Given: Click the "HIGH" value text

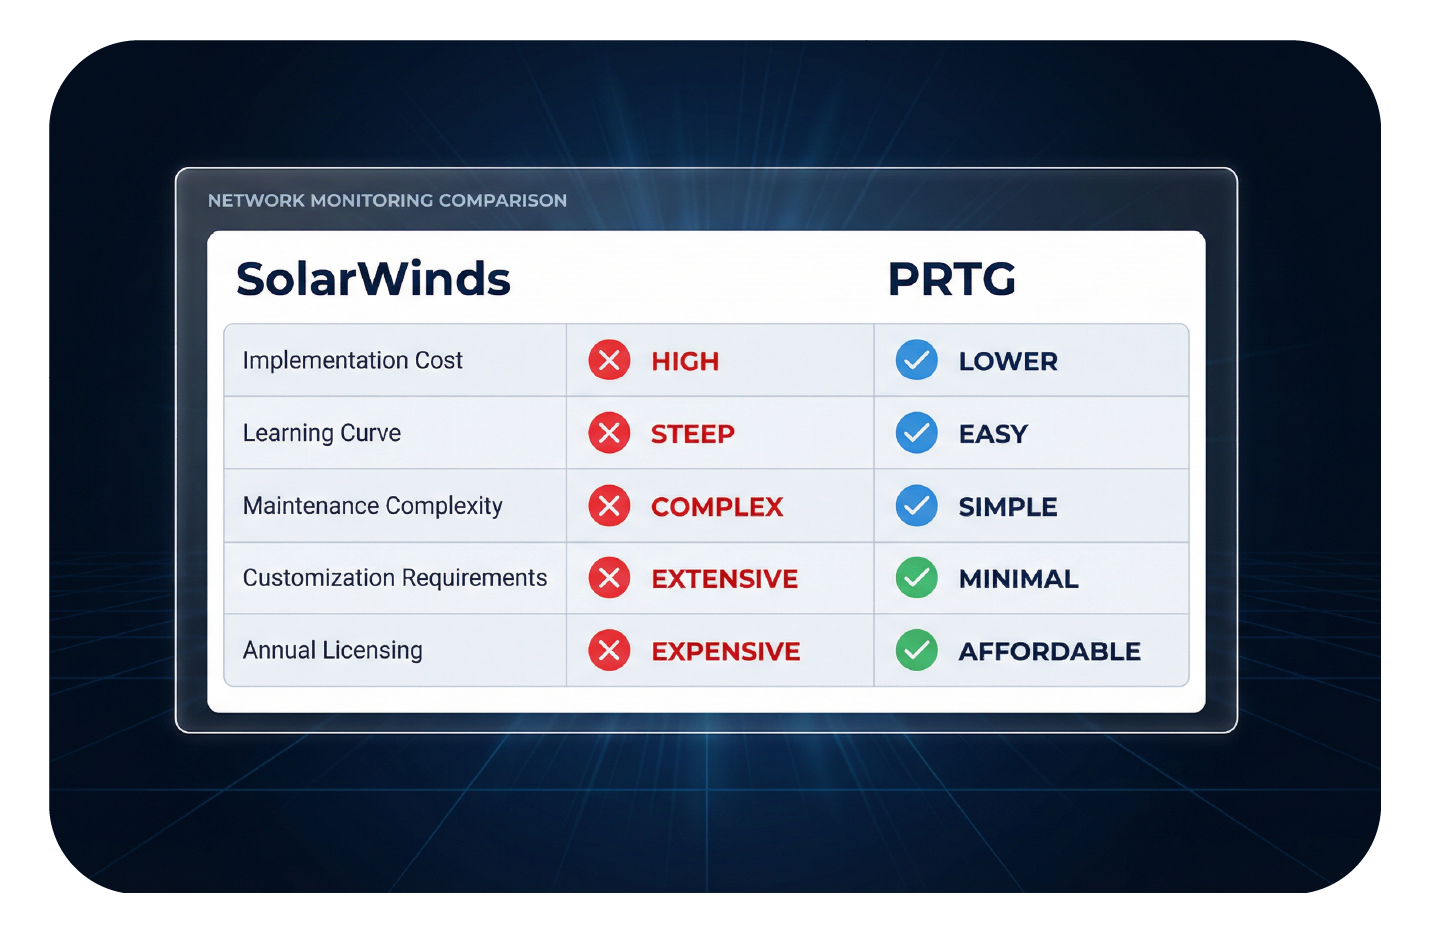Looking at the screenshot, I should pos(685,361).
